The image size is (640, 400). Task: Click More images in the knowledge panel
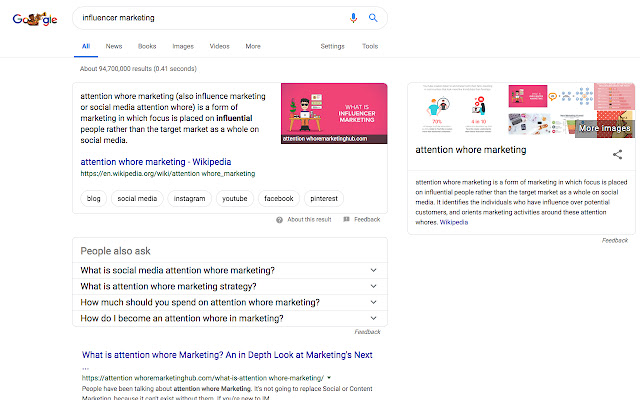[x=604, y=129]
